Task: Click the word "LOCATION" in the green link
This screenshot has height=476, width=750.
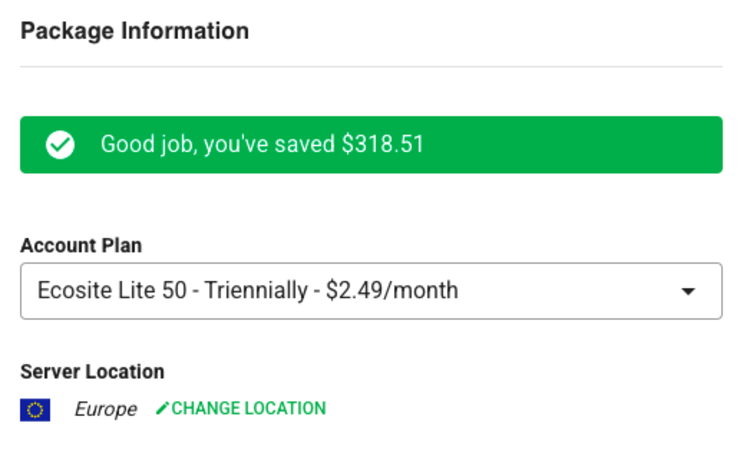Action: pyautogui.click(x=285, y=408)
